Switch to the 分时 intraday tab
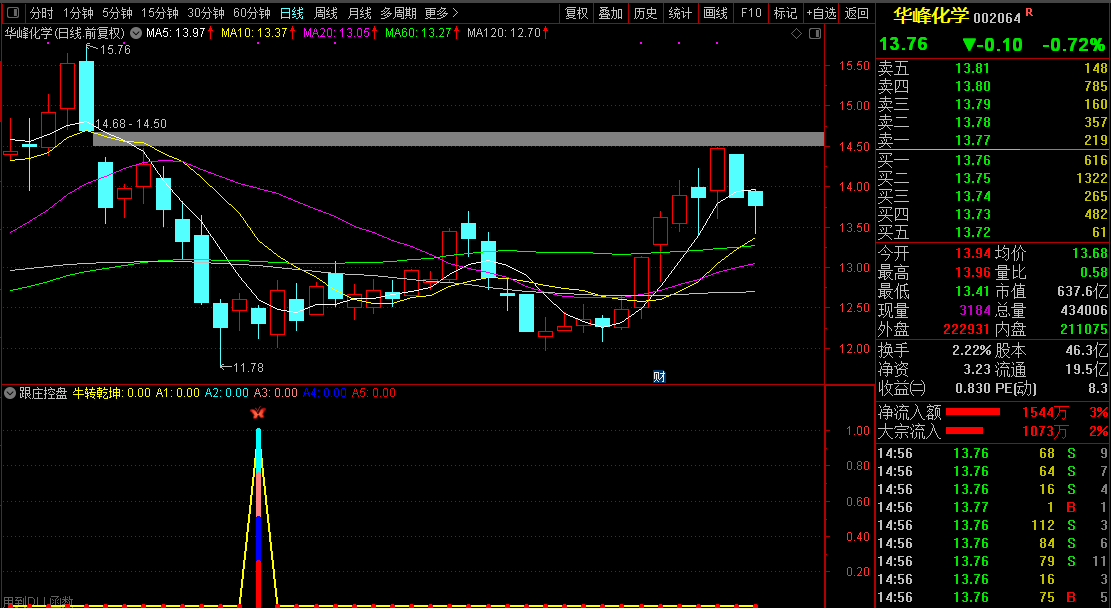The width and height of the screenshot is (1111, 608). point(41,13)
